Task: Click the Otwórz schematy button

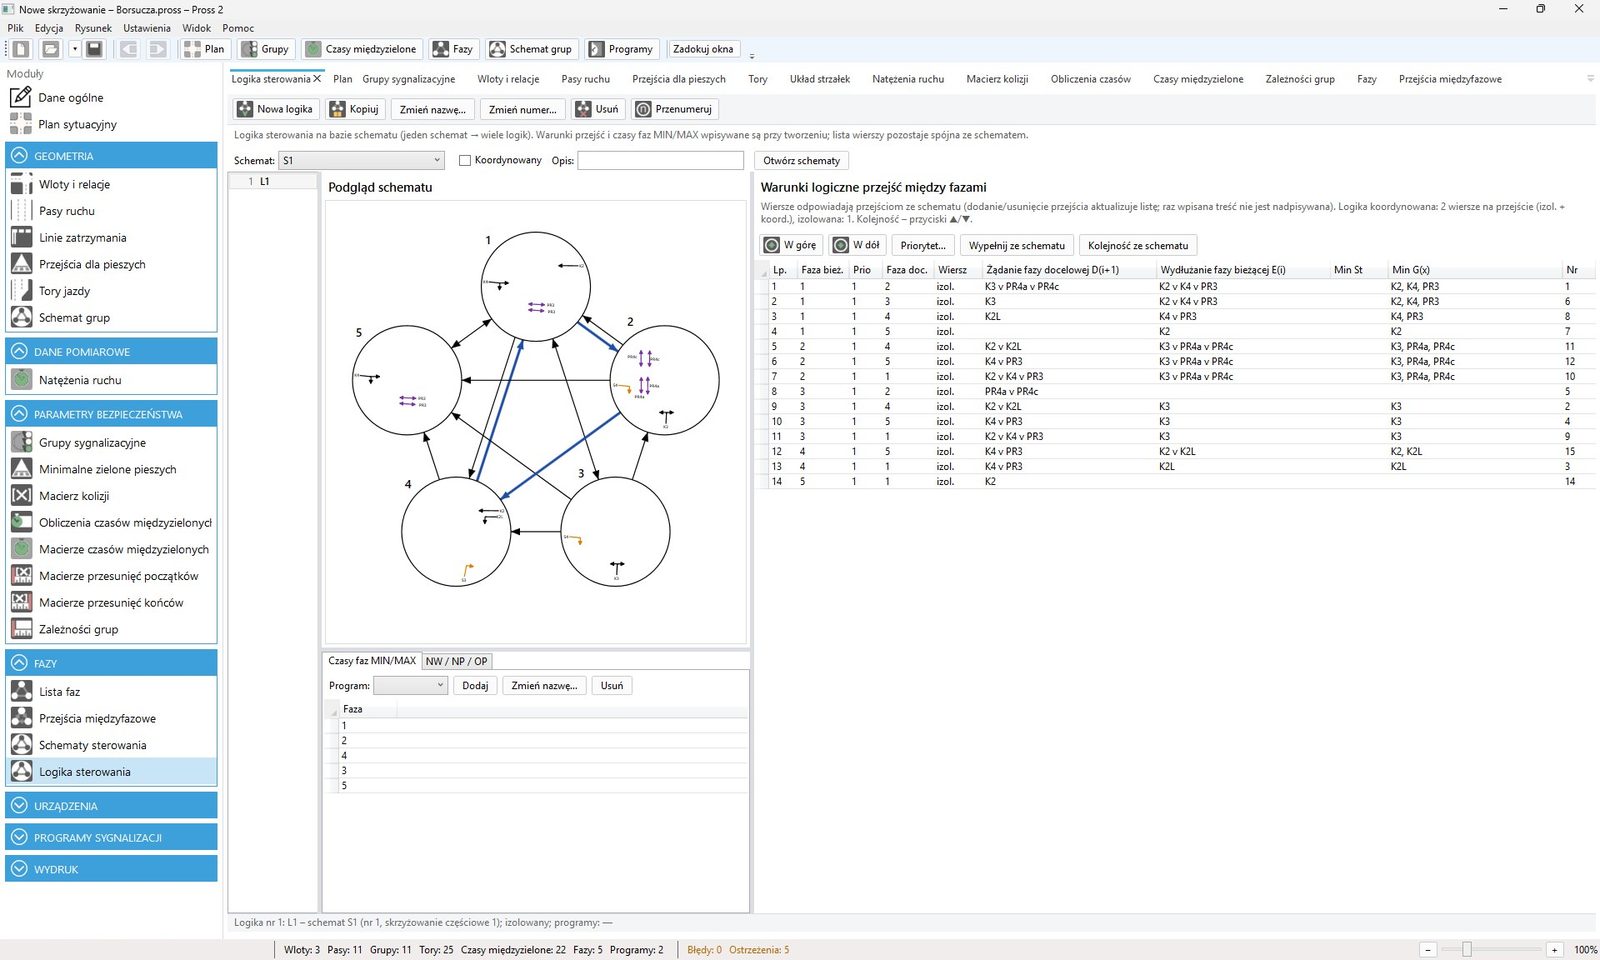Action: tap(802, 160)
